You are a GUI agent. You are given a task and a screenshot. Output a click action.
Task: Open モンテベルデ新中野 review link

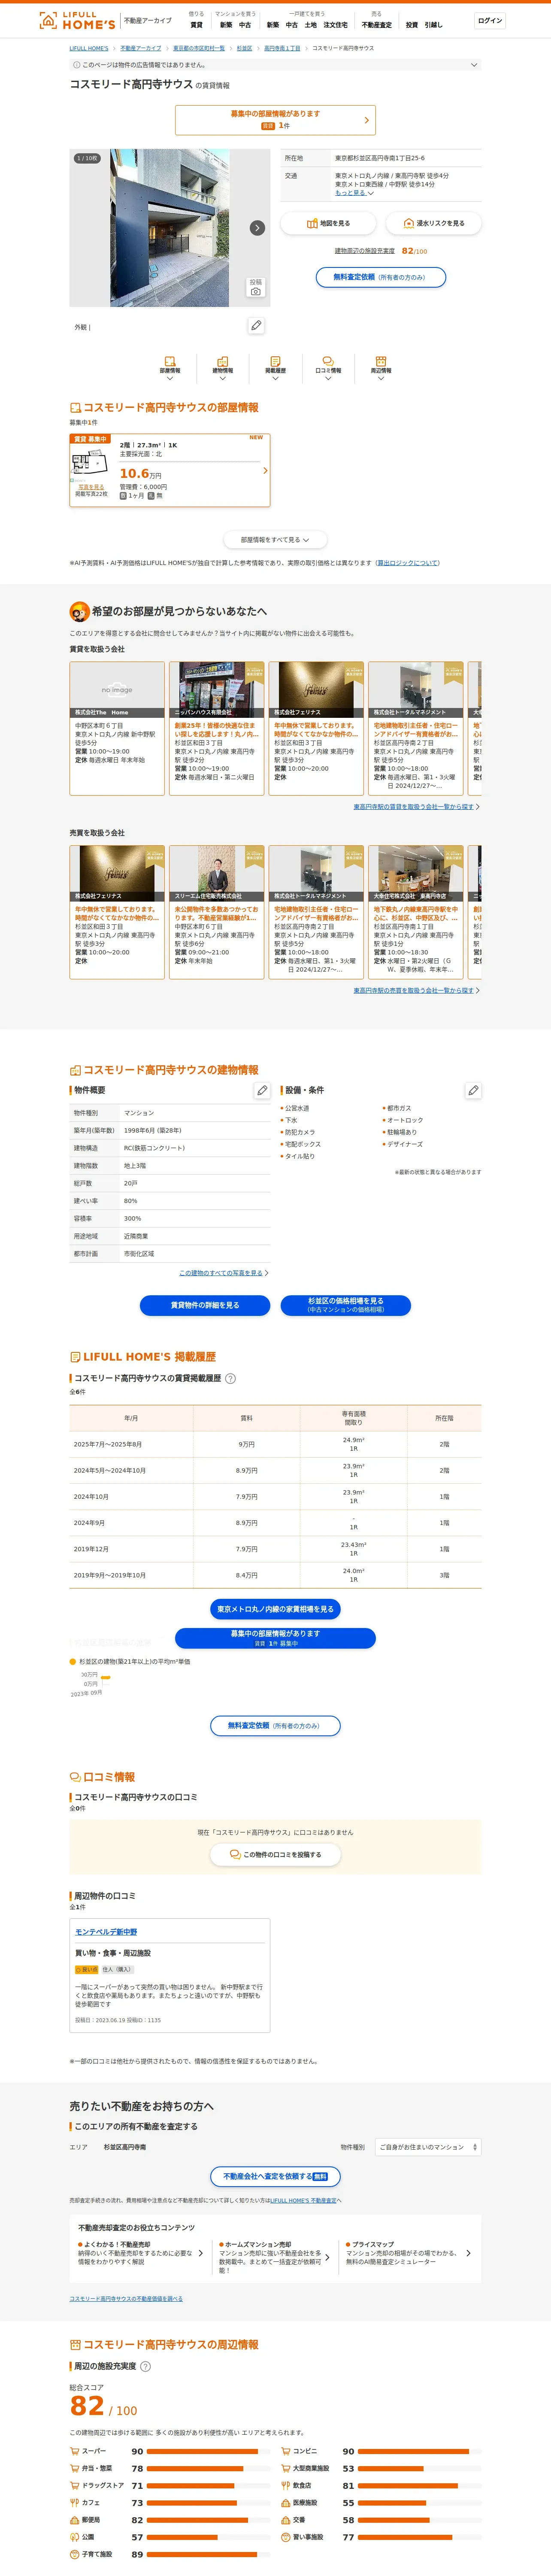tap(106, 1932)
